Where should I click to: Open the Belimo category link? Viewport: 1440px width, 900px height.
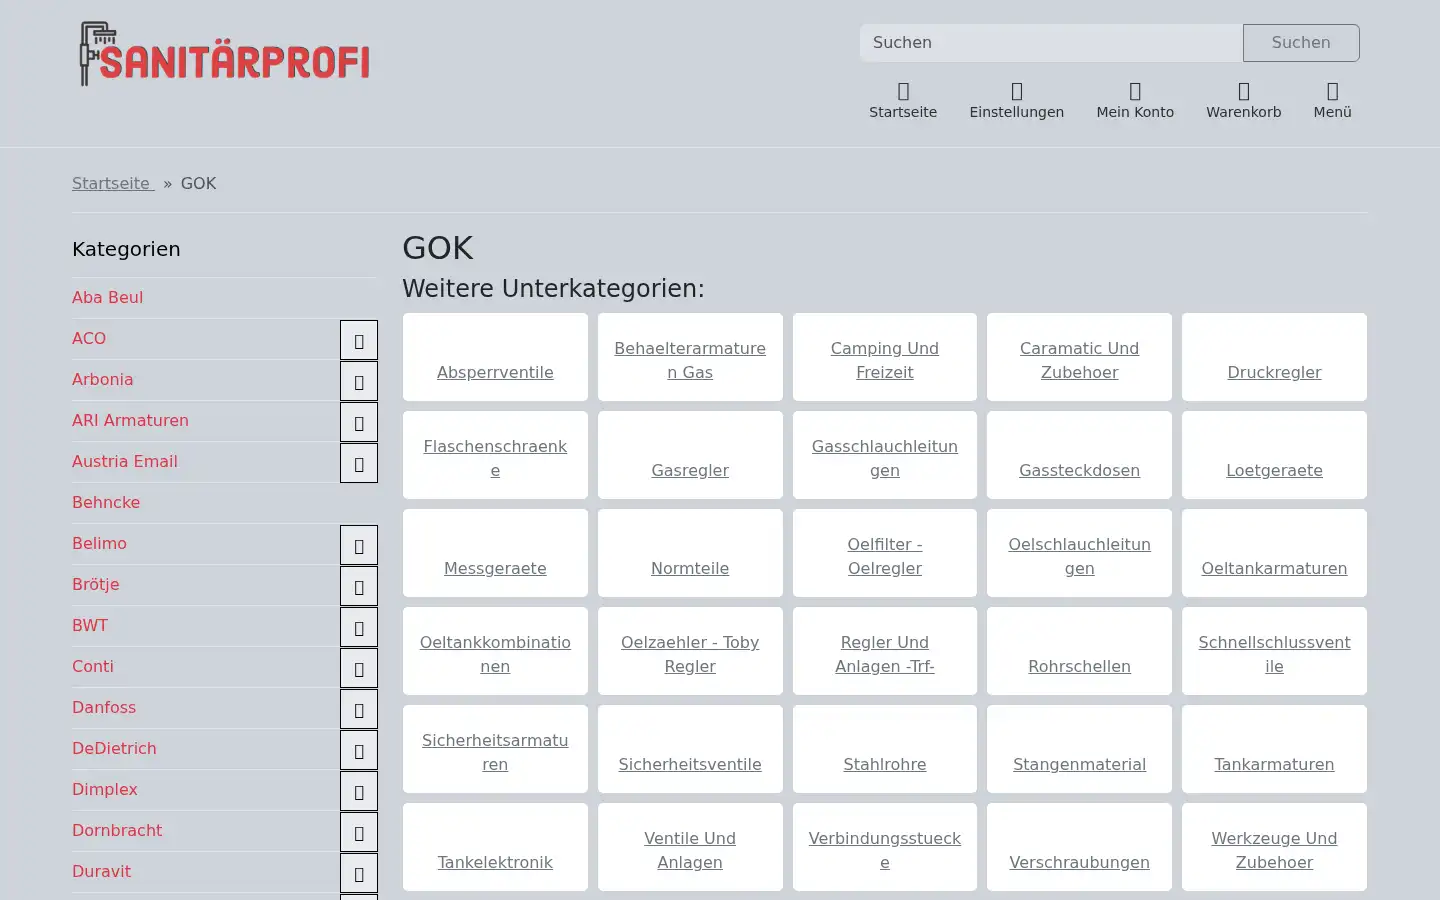pyautogui.click(x=99, y=543)
